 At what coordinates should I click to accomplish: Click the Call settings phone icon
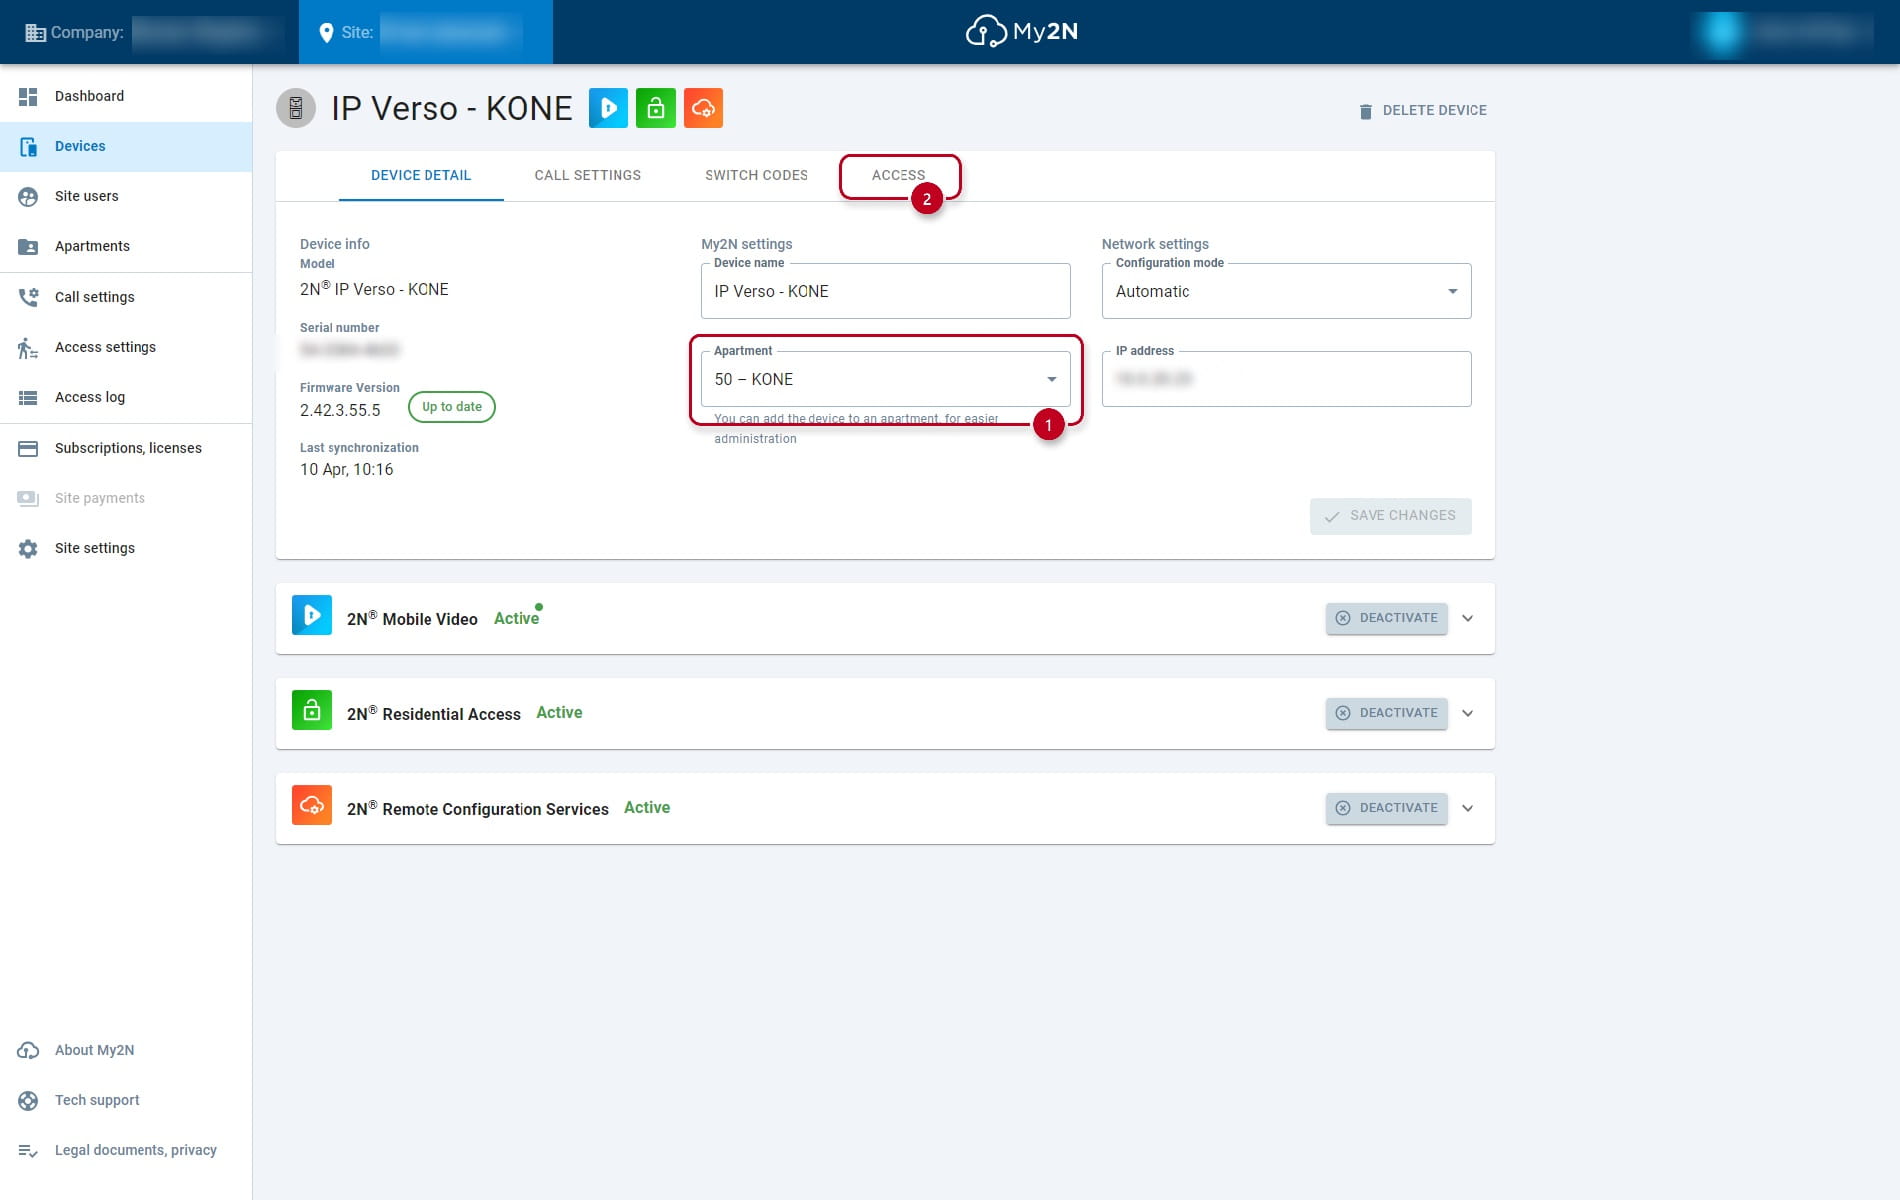pyautogui.click(x=28, y=297)
